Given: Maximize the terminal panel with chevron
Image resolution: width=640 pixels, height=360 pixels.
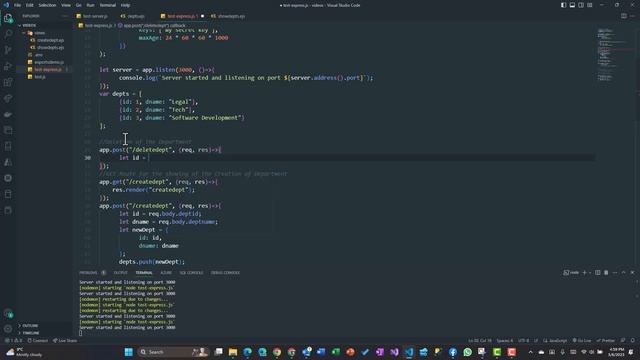Looking at the screenshot, I should (623, 273).
